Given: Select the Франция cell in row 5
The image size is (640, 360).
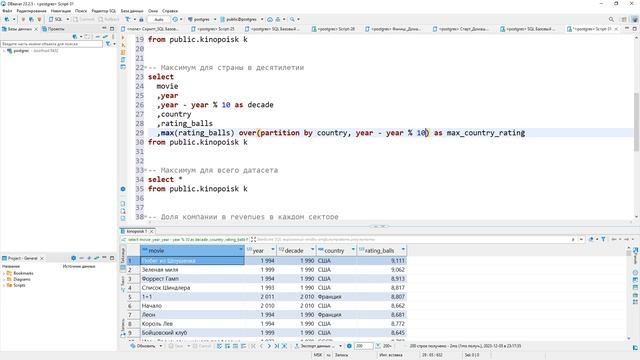Looking at the screenshot, I should 337,297.
